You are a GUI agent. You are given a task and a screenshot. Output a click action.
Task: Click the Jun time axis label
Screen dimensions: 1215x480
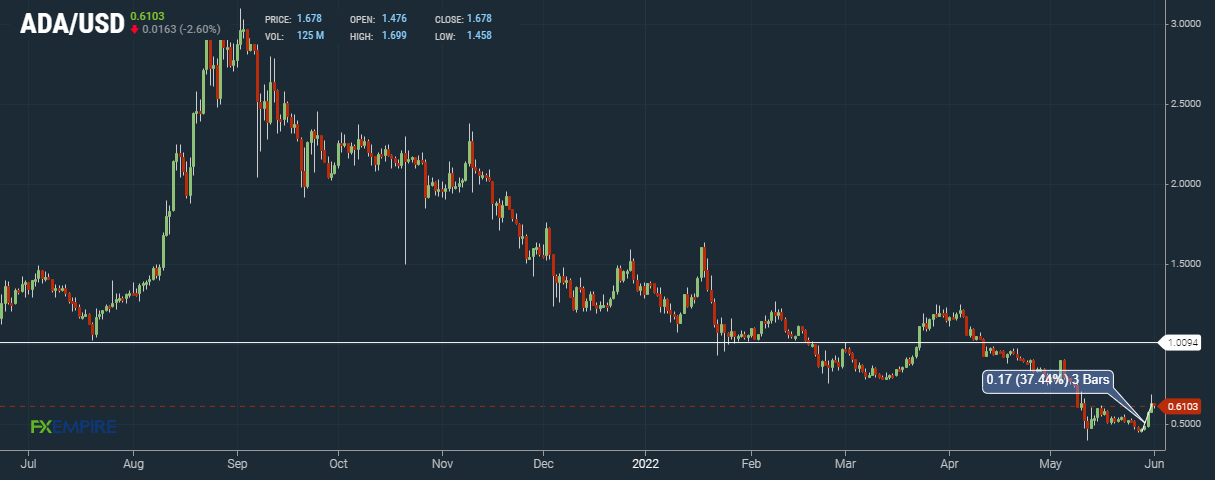pos(1154,464)
